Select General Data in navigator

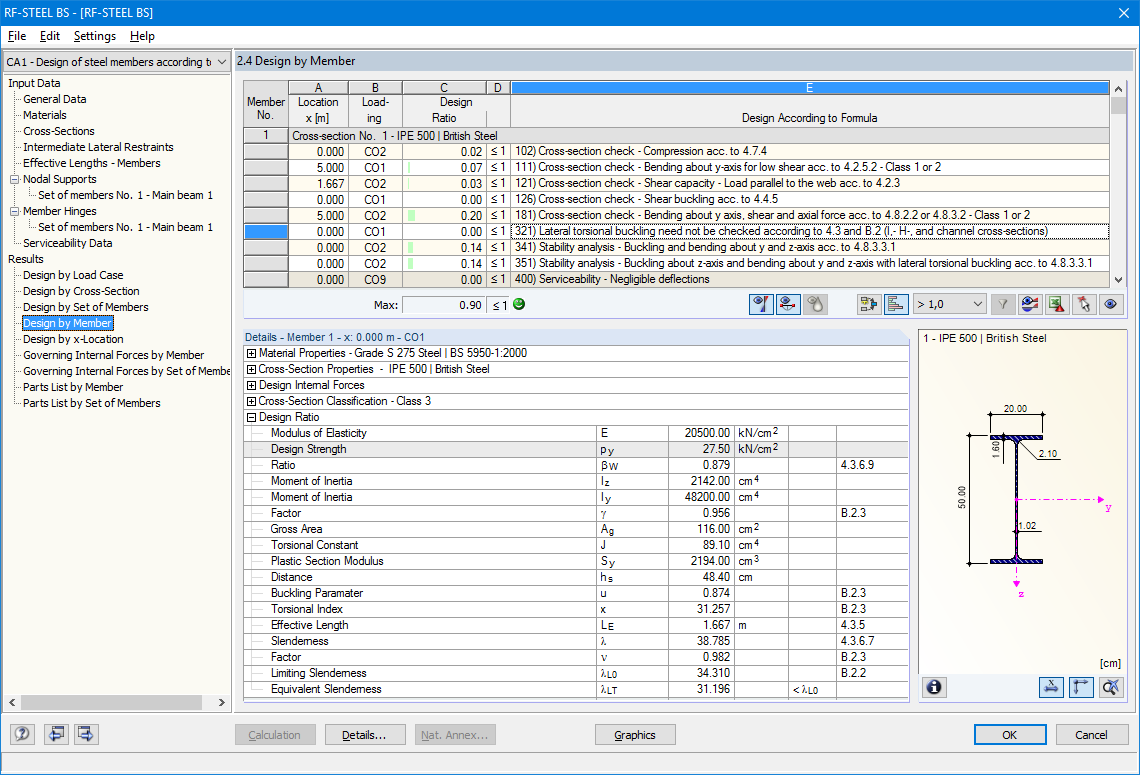(55, 99)
